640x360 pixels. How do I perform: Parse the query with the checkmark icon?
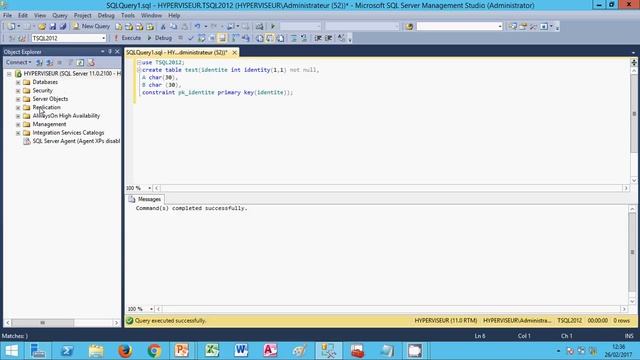click(x=190, y=38)
